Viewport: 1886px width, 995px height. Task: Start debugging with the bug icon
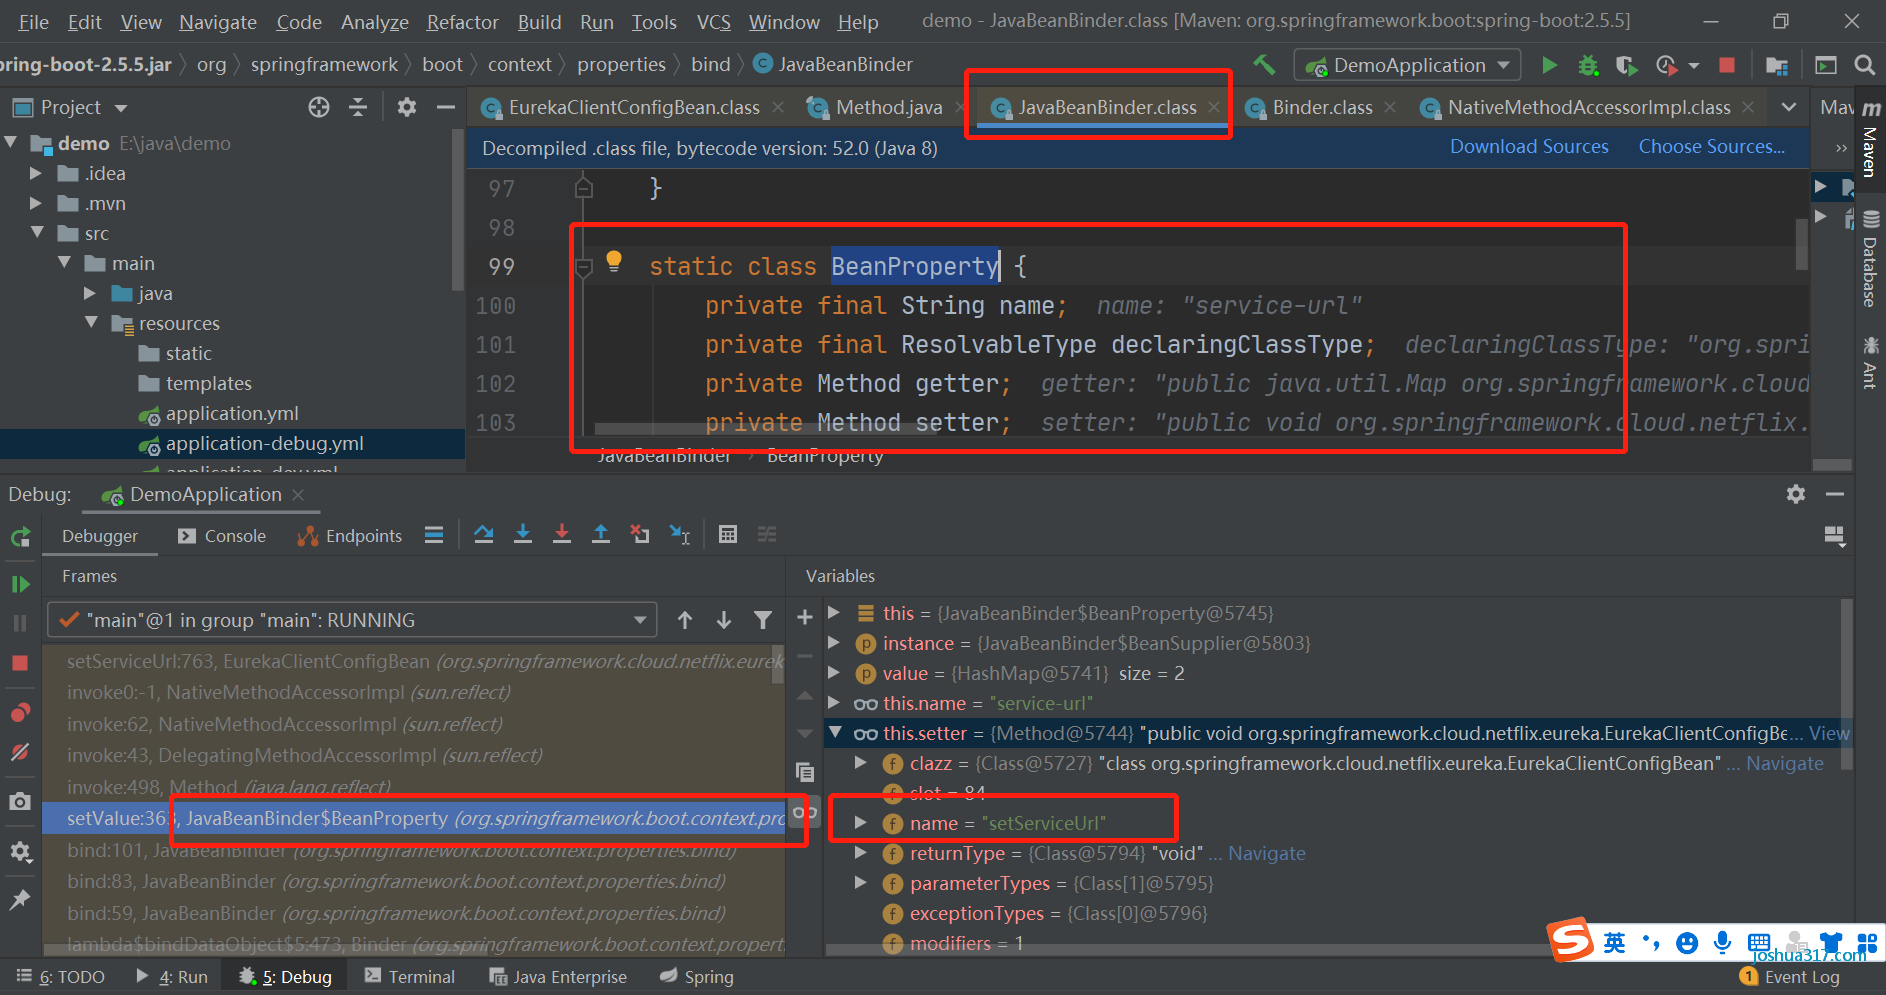[x=1588, y=65]
